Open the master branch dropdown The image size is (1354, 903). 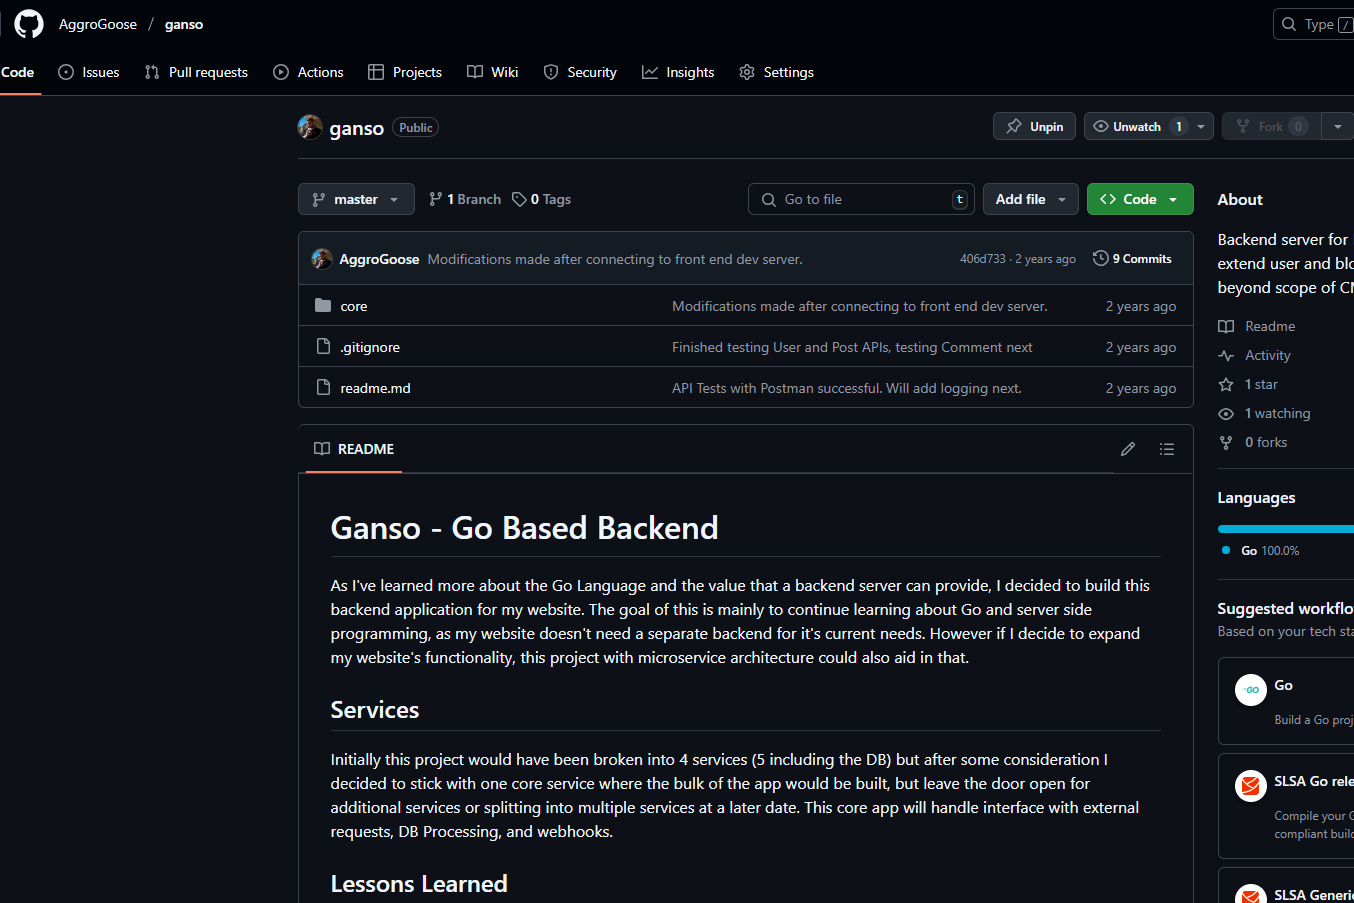pos(356,199)
